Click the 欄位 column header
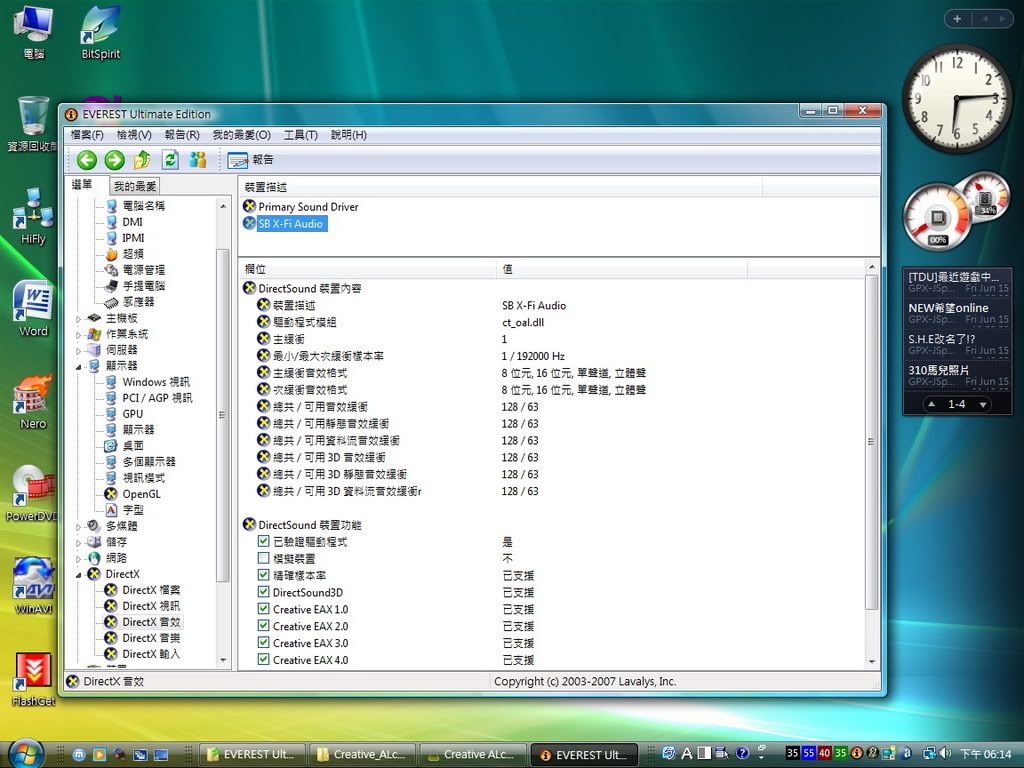 [x=368, y=269]
